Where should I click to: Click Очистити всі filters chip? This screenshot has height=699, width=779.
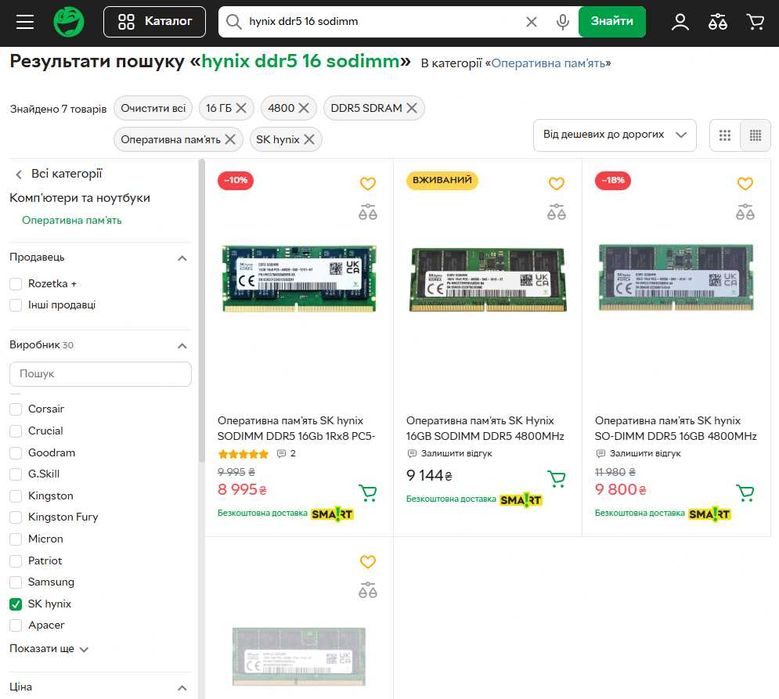pos(153,108)
